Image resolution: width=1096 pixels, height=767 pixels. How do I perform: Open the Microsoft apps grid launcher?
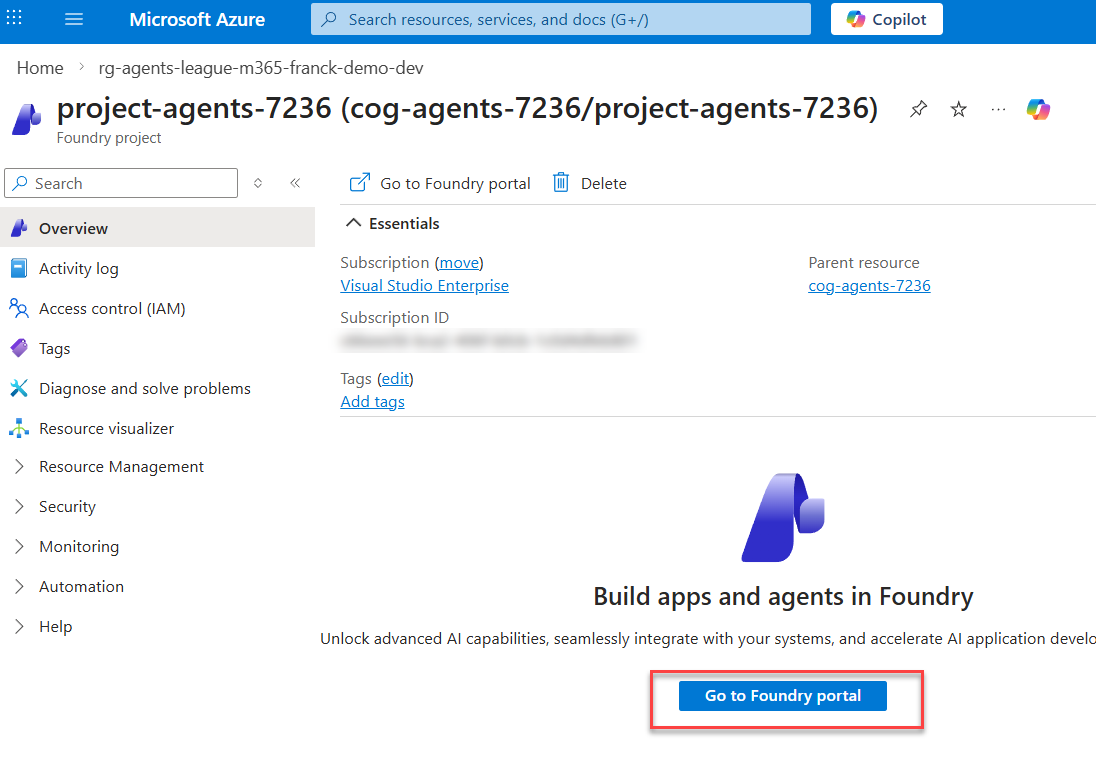tap(15, 19)
